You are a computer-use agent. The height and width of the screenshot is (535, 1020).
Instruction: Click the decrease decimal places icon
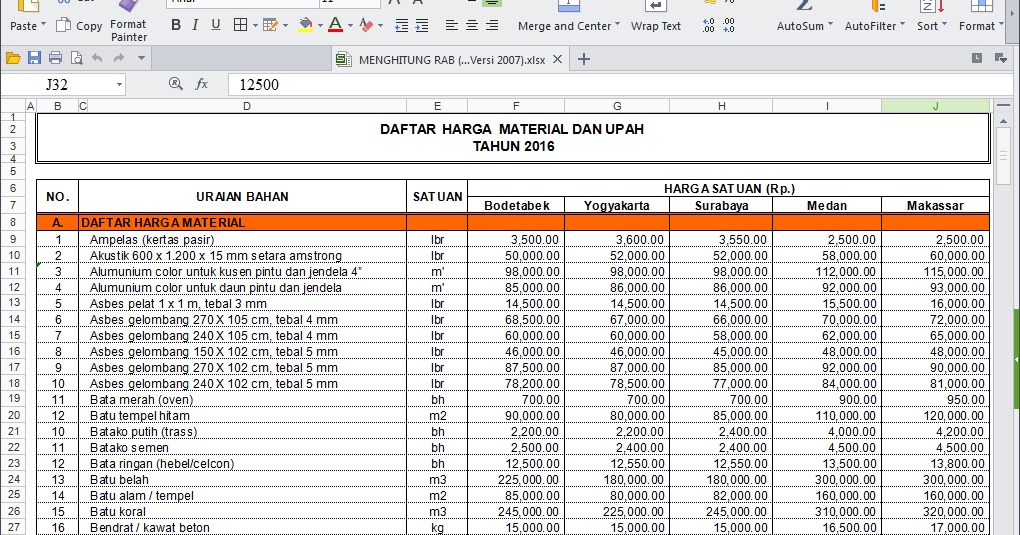(x=729, y=26)
